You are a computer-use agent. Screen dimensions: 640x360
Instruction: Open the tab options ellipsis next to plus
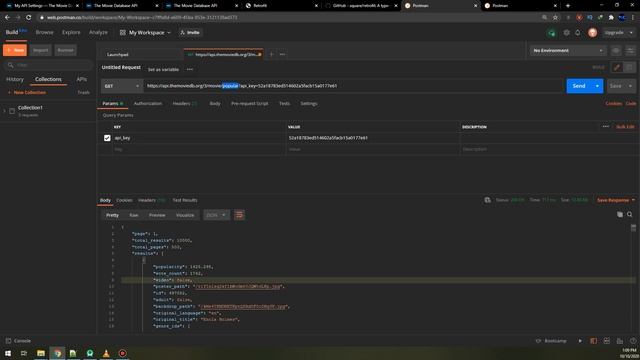(x=282, y=54)
